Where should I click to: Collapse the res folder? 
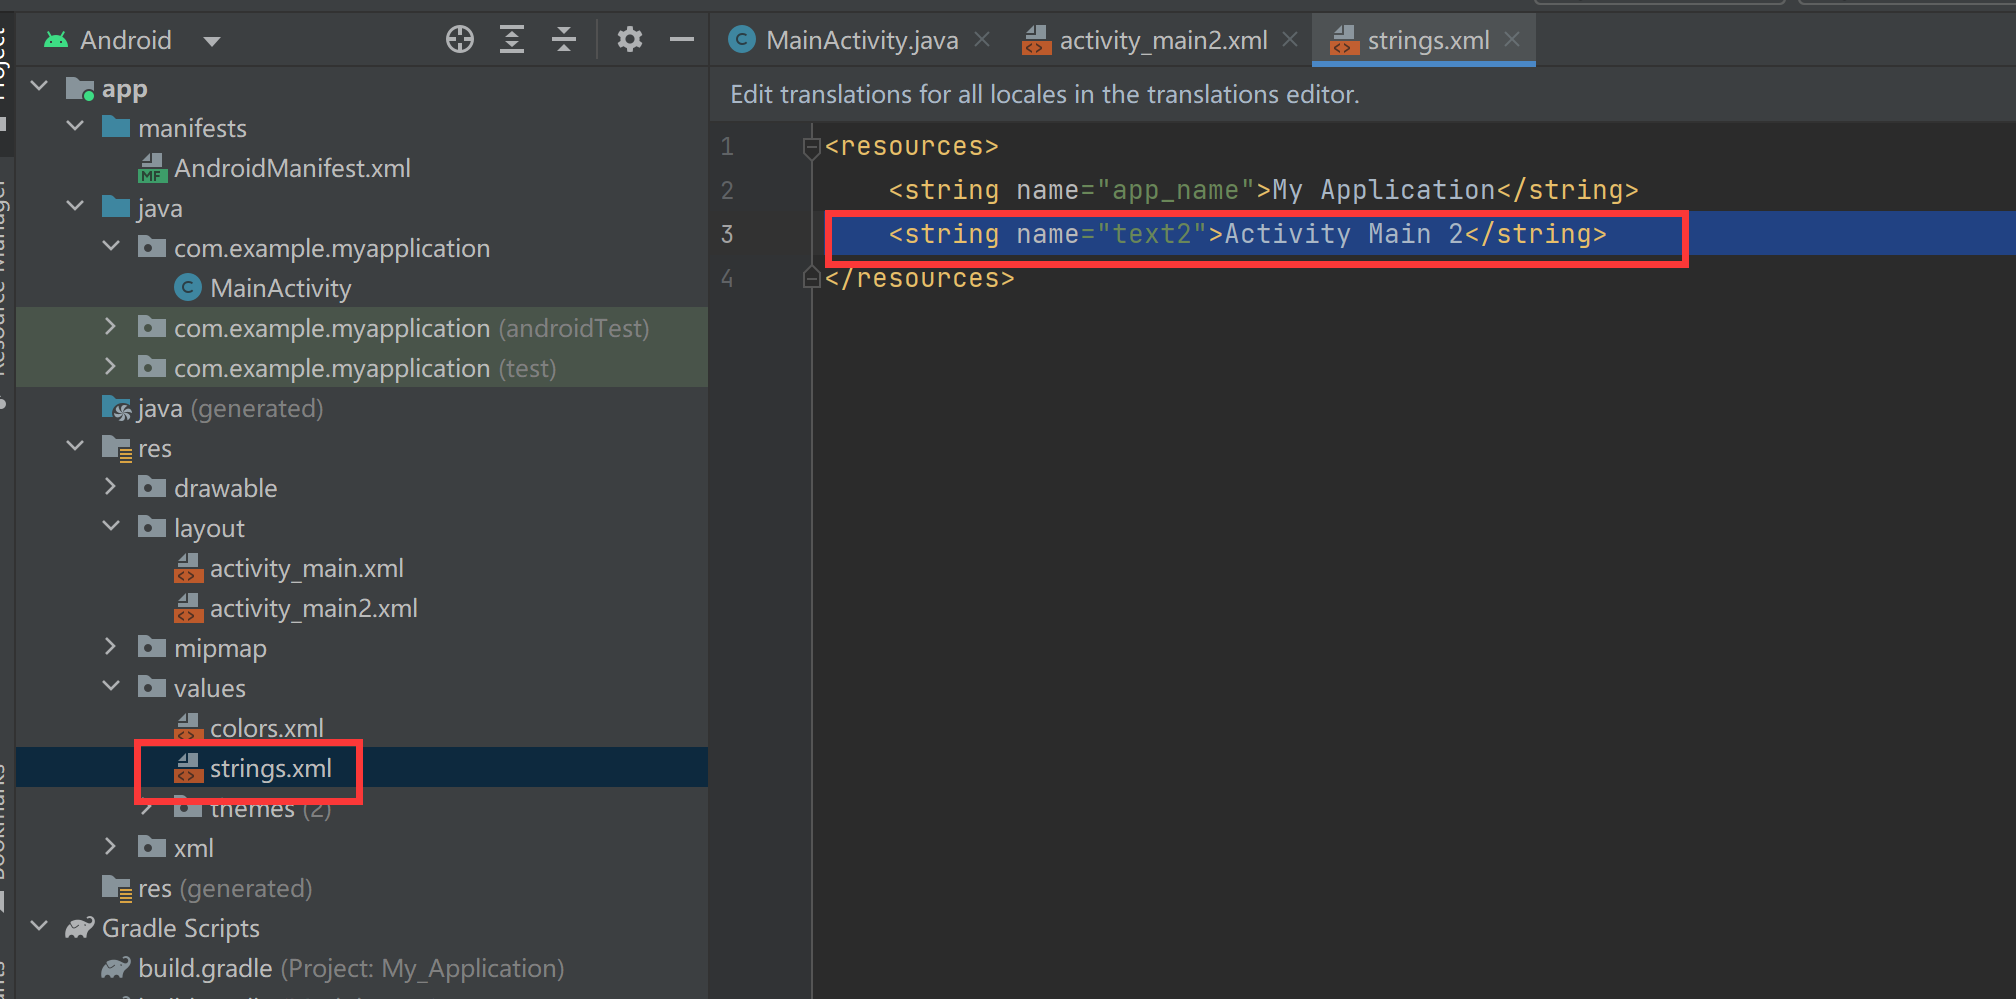tap(75, 447)
